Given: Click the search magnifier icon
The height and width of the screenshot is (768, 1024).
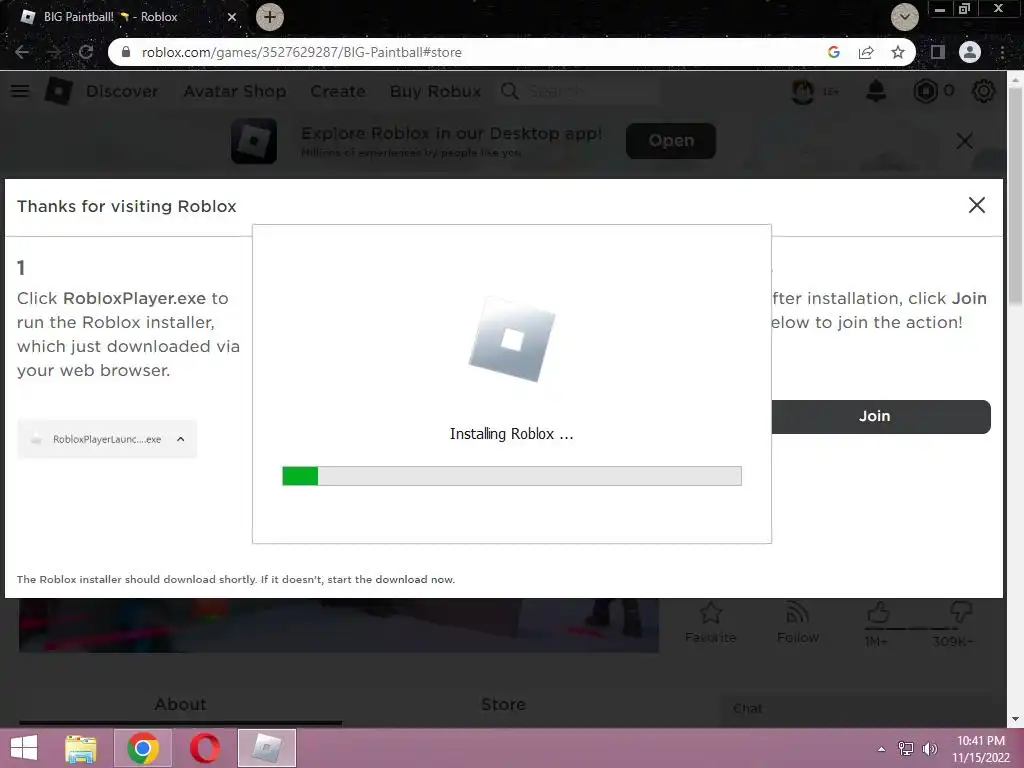Looking at the screenshot, I should click(x=509, y=91).
